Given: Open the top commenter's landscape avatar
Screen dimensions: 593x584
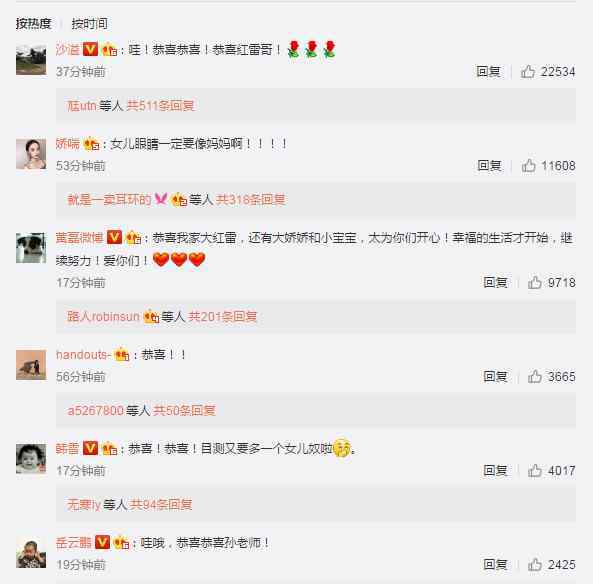Looking at the screenshot, I should pyautogui.click(x=31, y=60).
